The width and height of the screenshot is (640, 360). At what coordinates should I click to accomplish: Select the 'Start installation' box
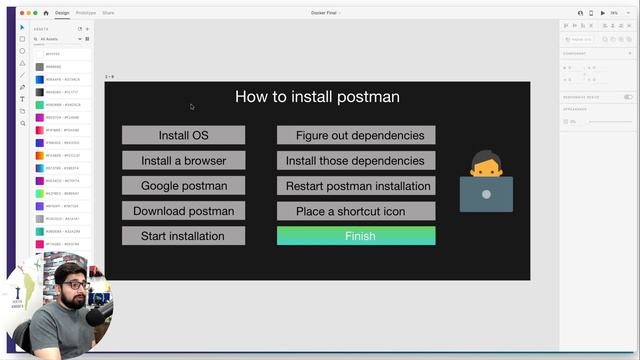coord(184,236)
